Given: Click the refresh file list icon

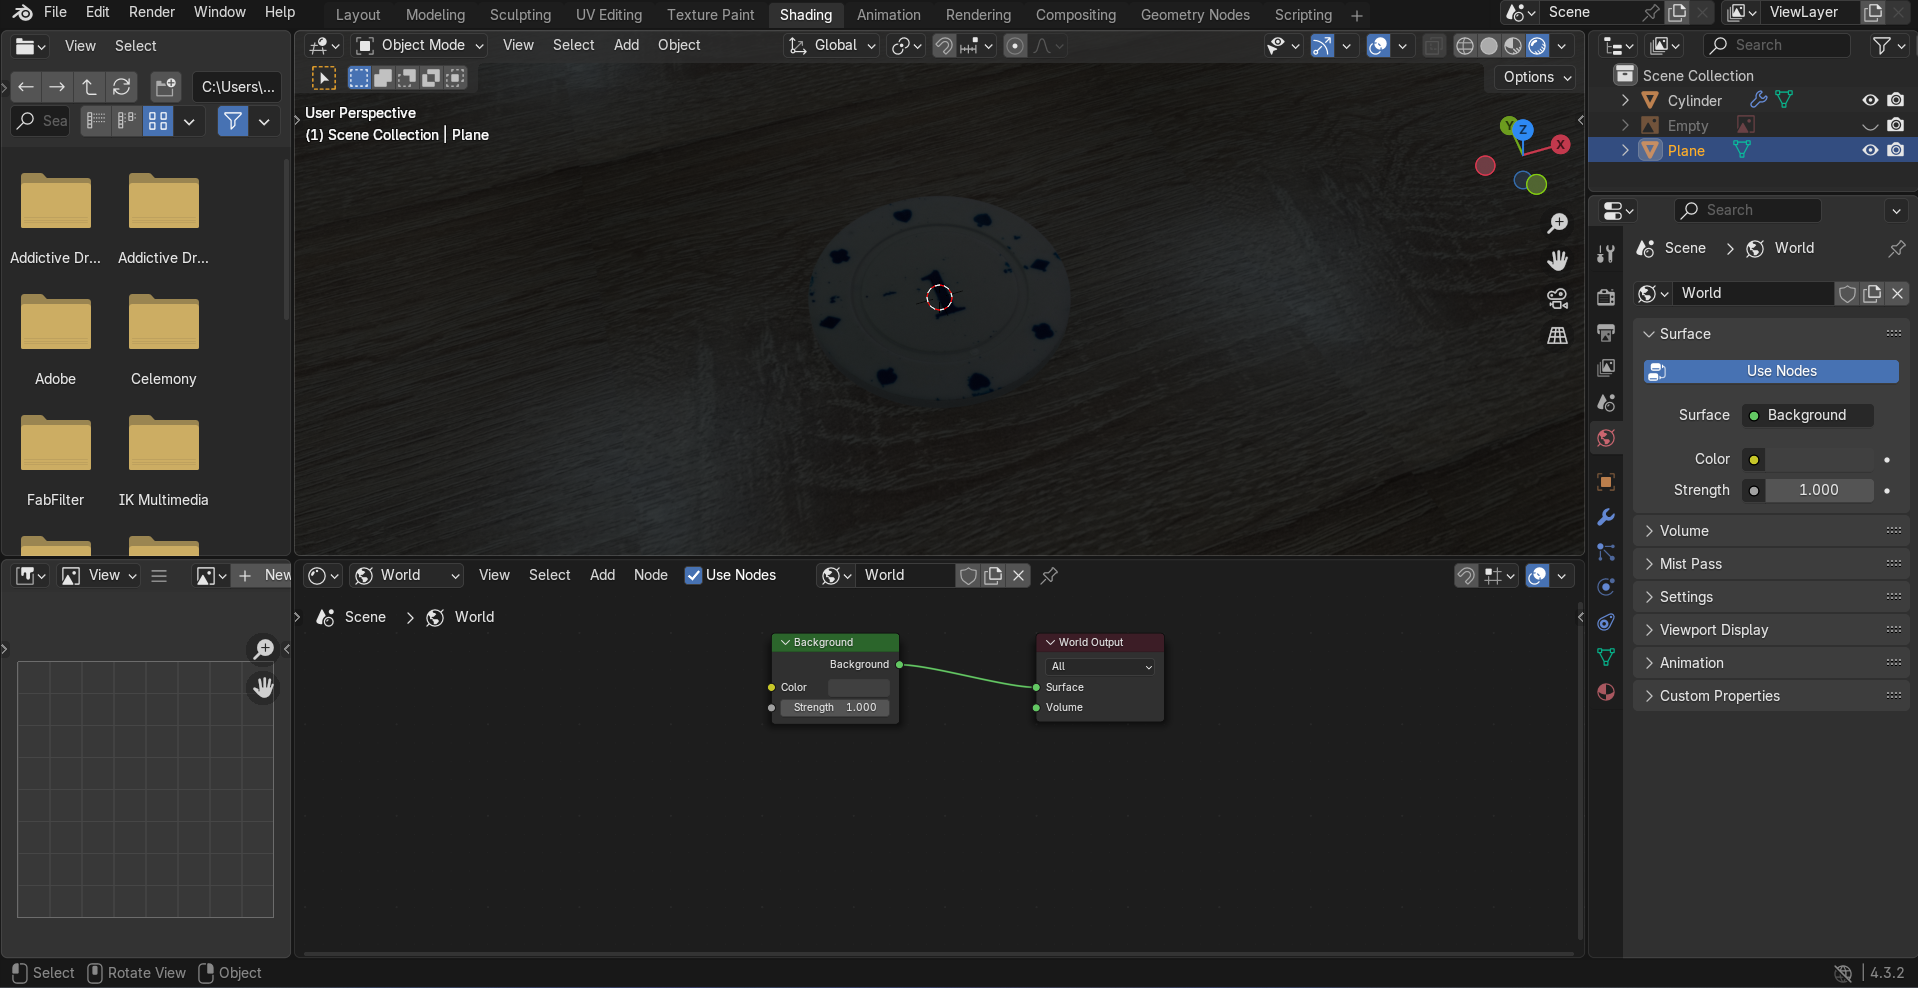Looking at the screenshot, I should 122,87.
